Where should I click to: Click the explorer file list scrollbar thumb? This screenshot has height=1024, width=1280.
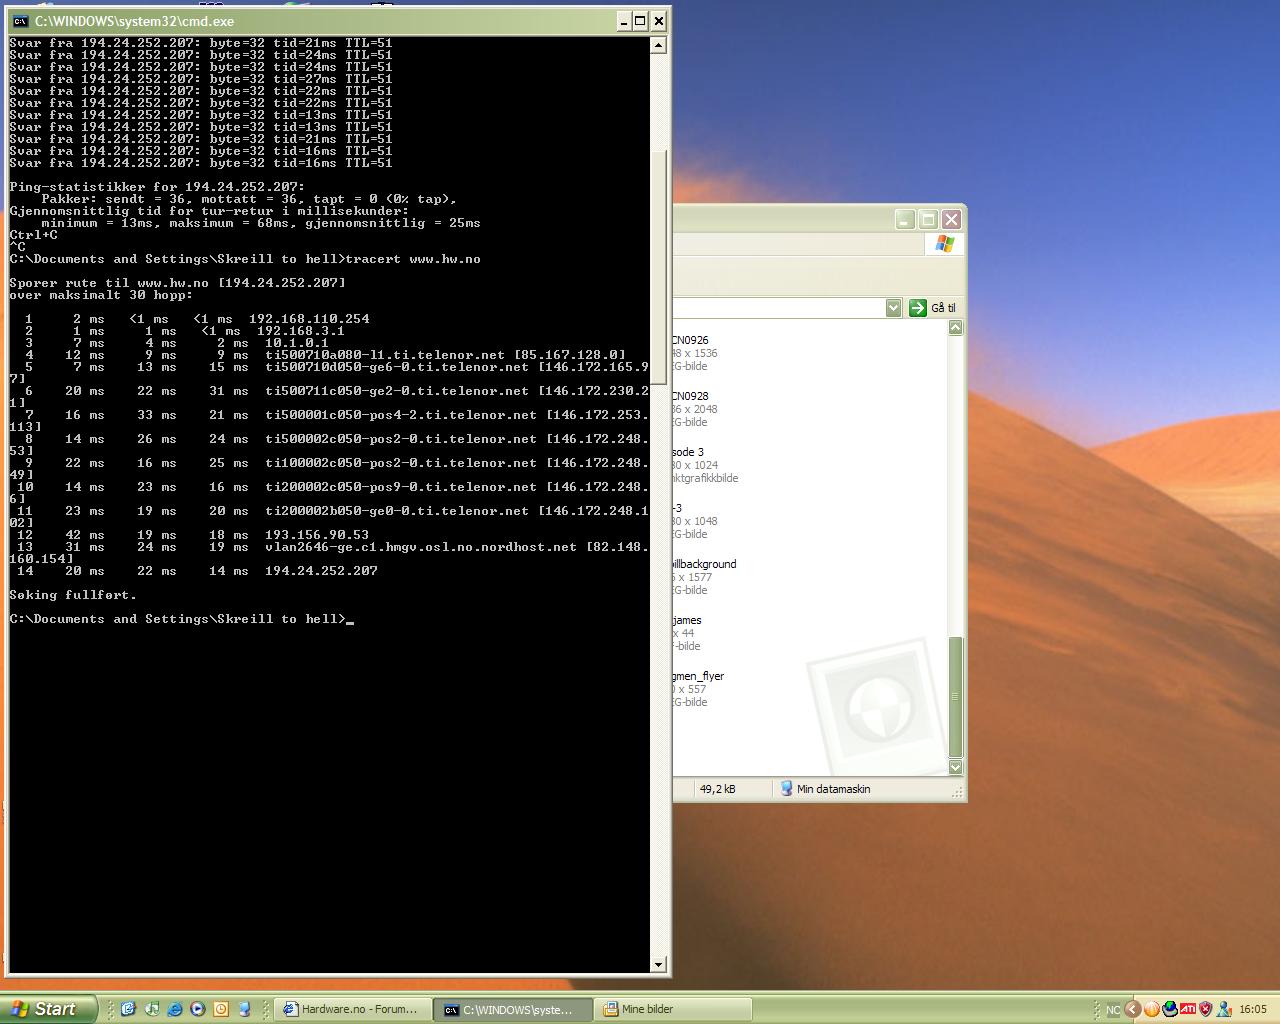pyautogui.click(x=955, y=697)
